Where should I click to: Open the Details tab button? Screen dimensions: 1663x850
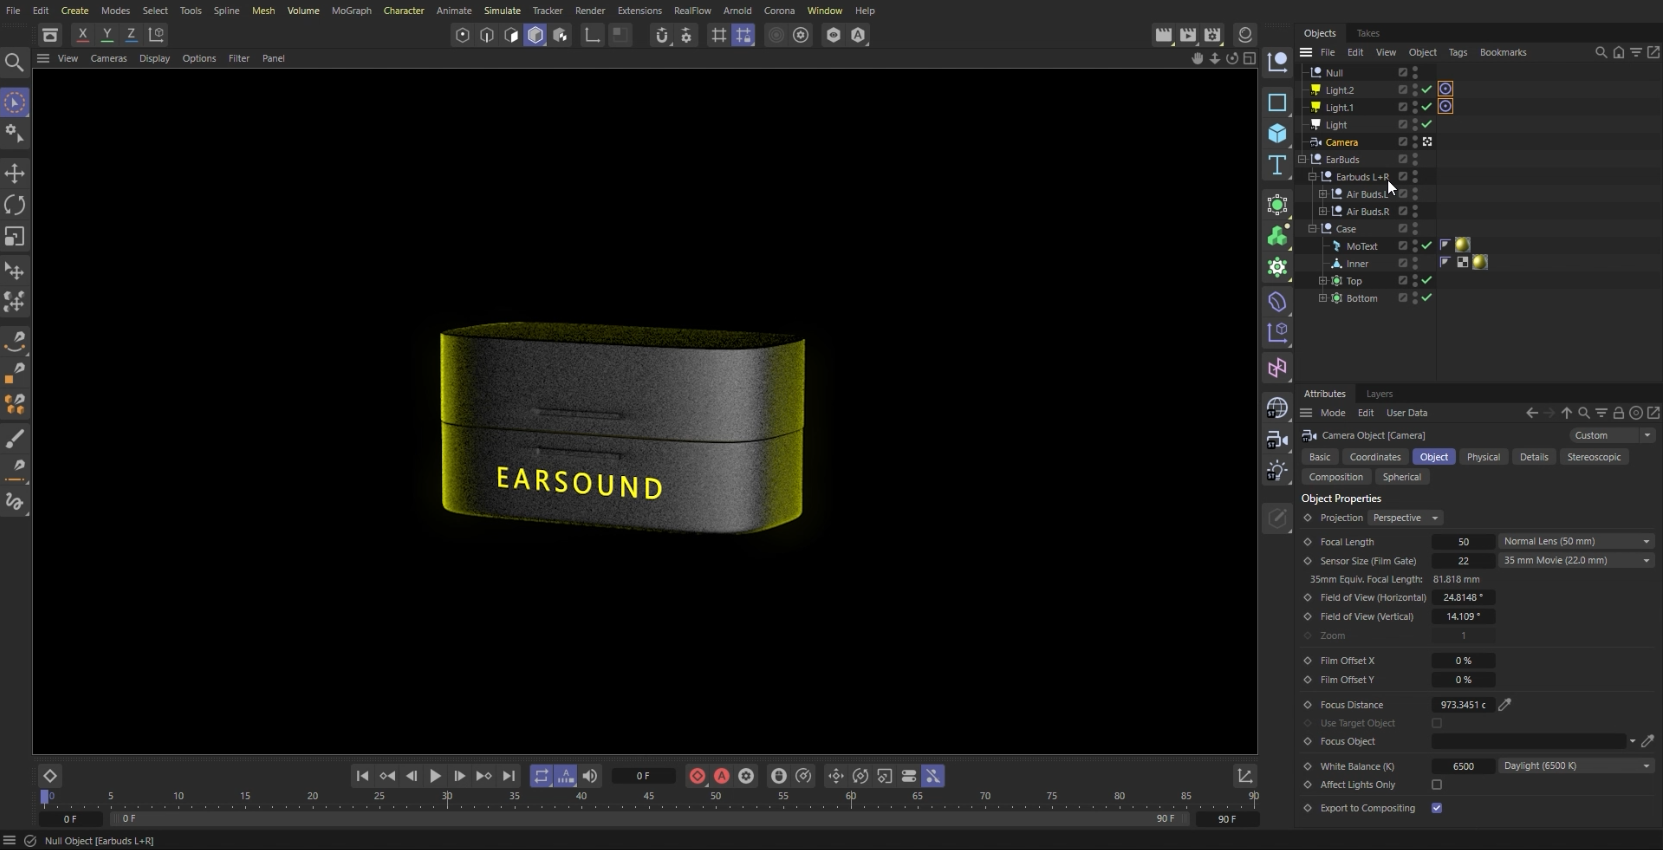tap(1534, 457)
